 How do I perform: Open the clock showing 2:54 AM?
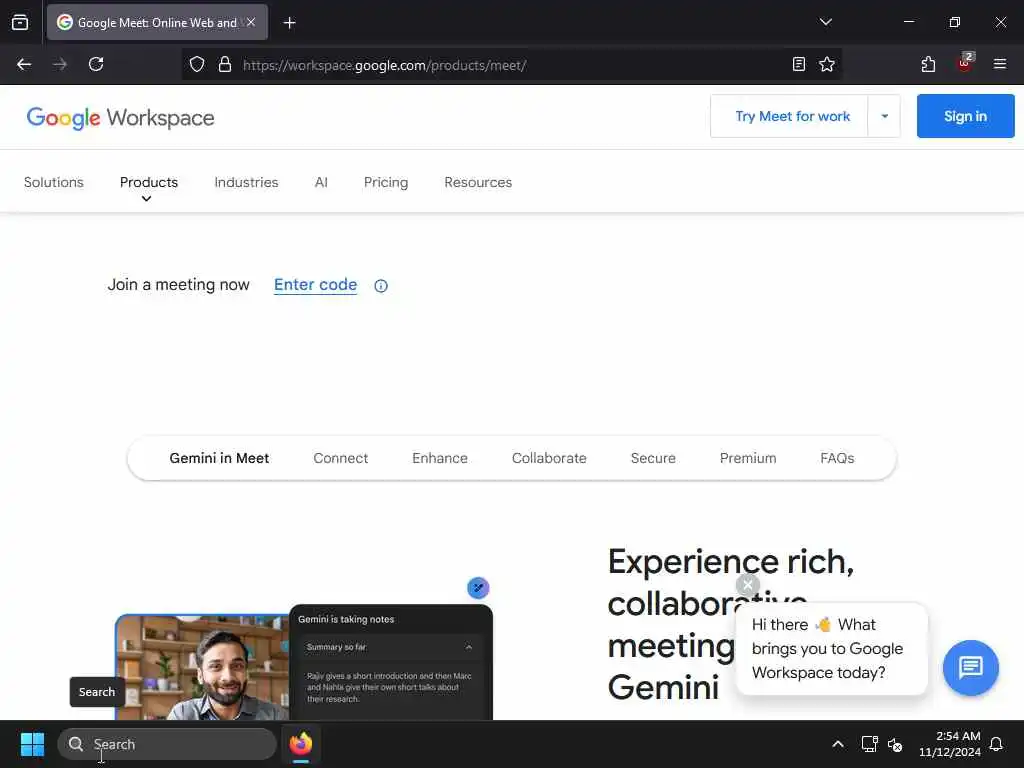[950, 744]
